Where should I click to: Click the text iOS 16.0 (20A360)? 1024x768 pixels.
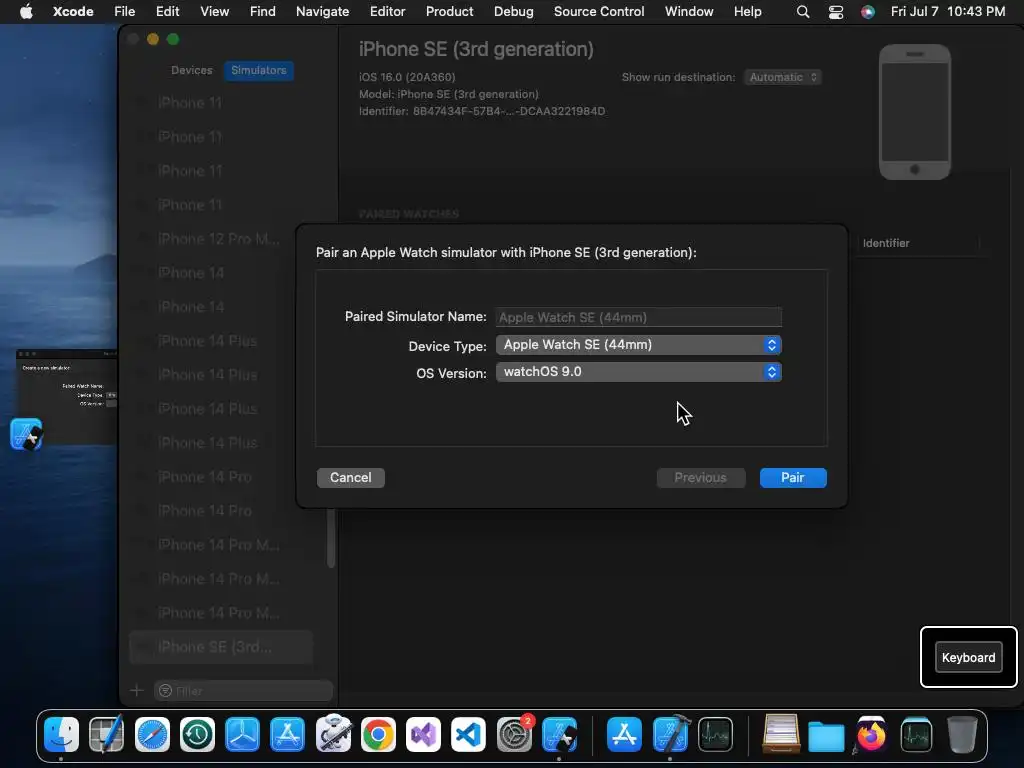pos(407,77)
